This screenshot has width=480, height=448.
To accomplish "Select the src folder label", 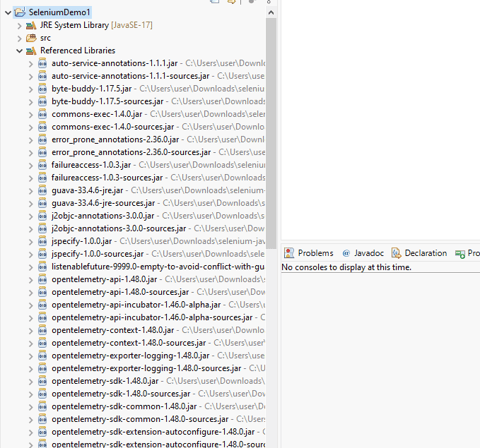I will [x=45, y=38].
